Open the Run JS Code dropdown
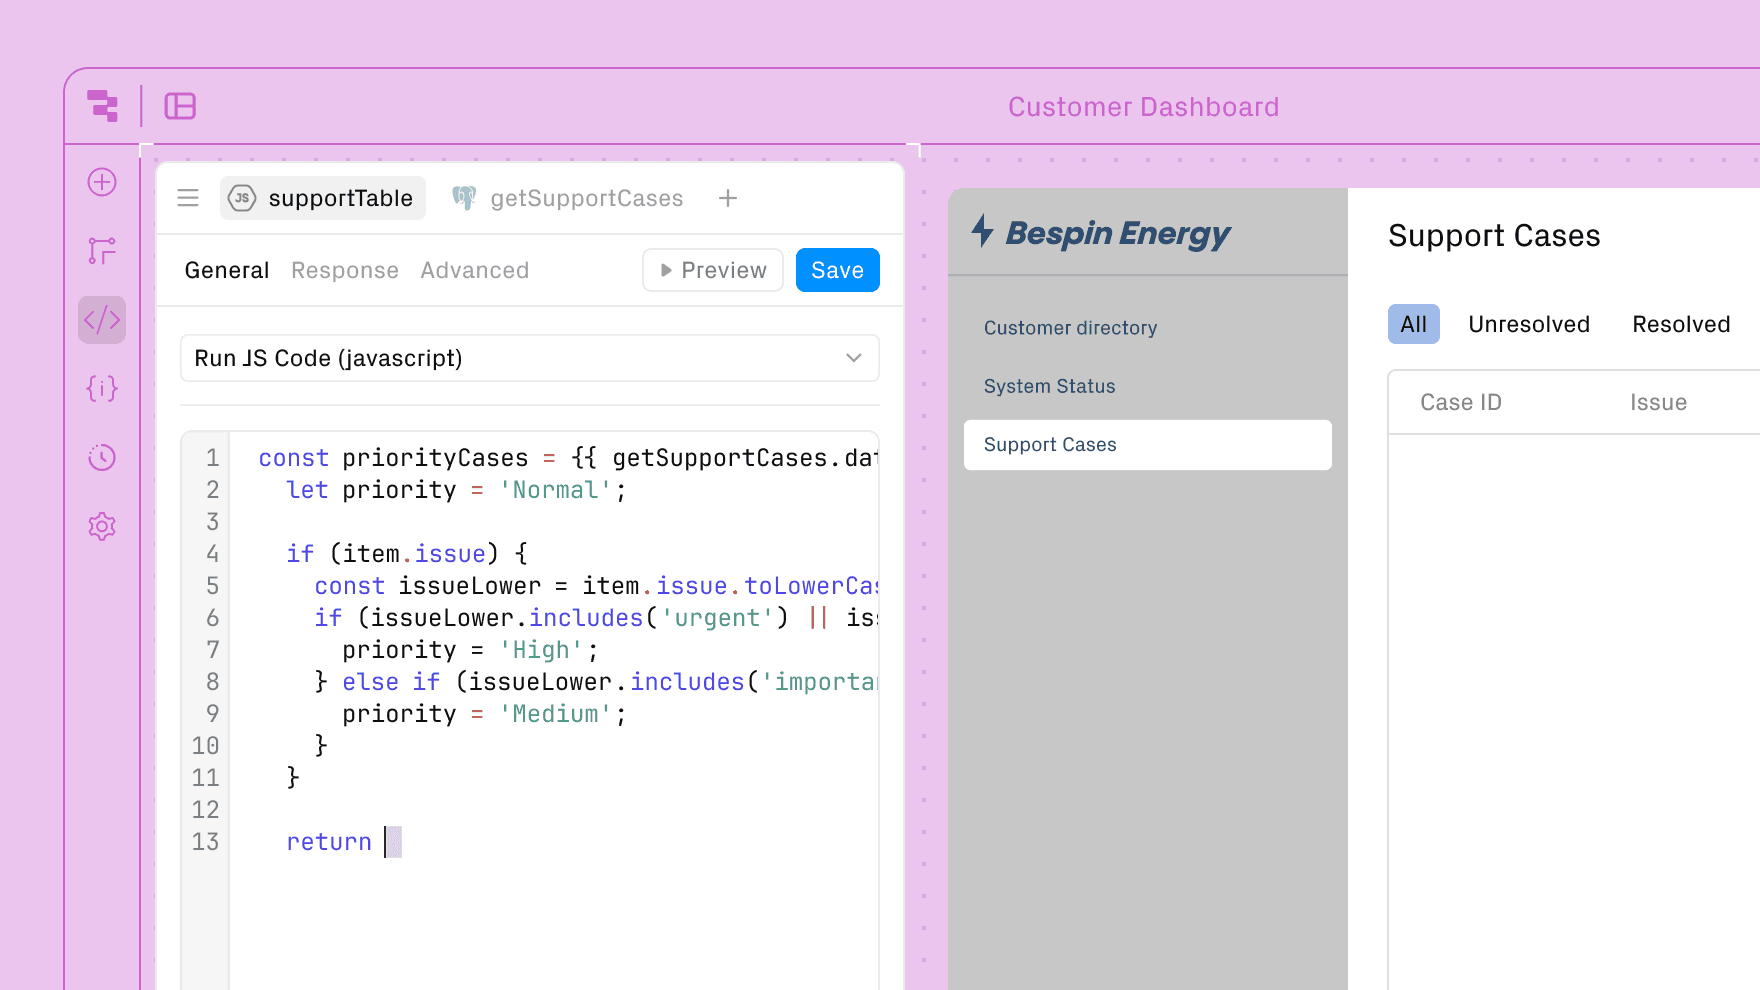Image resolution: width=1760 pixels, height=990 pixels. tap(529, 358)
